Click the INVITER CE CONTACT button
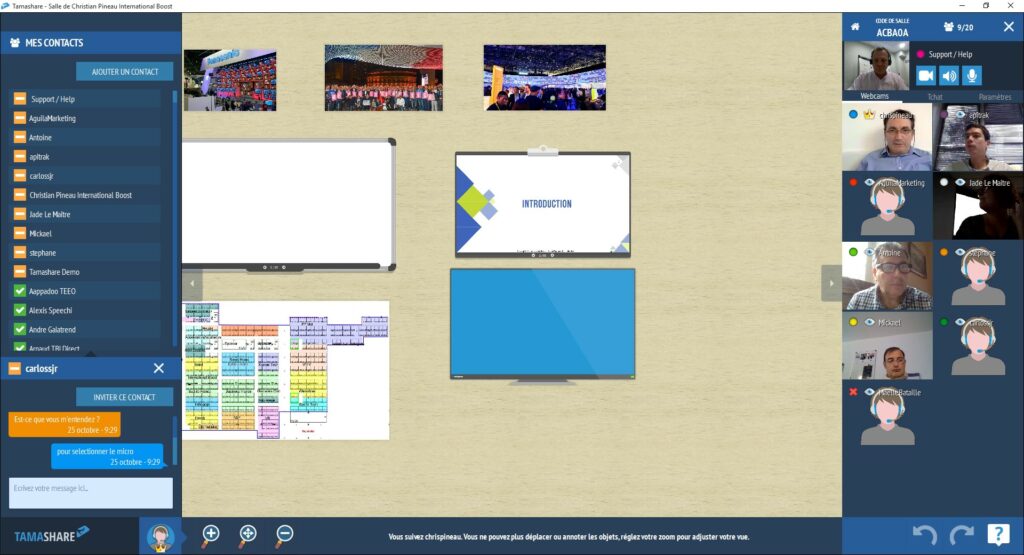1024x555 pixels. click(x=124, y=397)
